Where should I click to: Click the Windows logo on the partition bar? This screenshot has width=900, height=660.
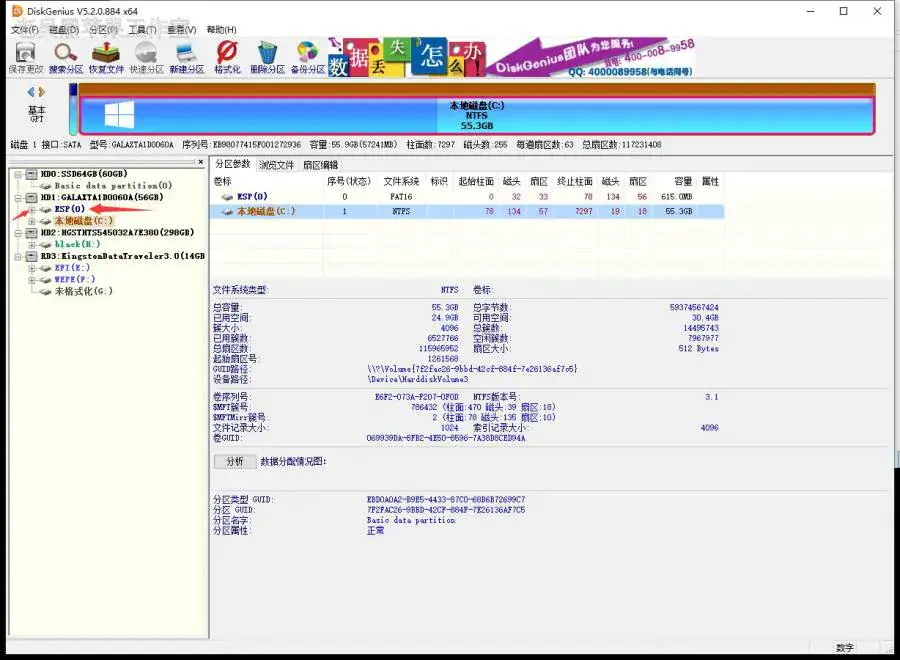(119, 115)
